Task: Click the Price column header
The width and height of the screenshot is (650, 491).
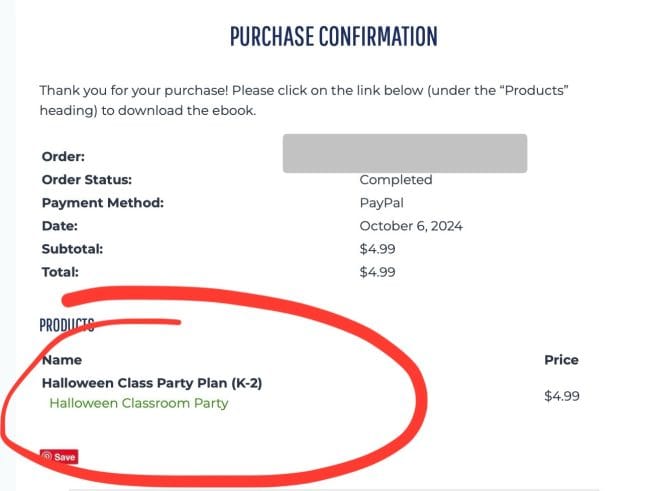Action: click(x=561, y=359)
